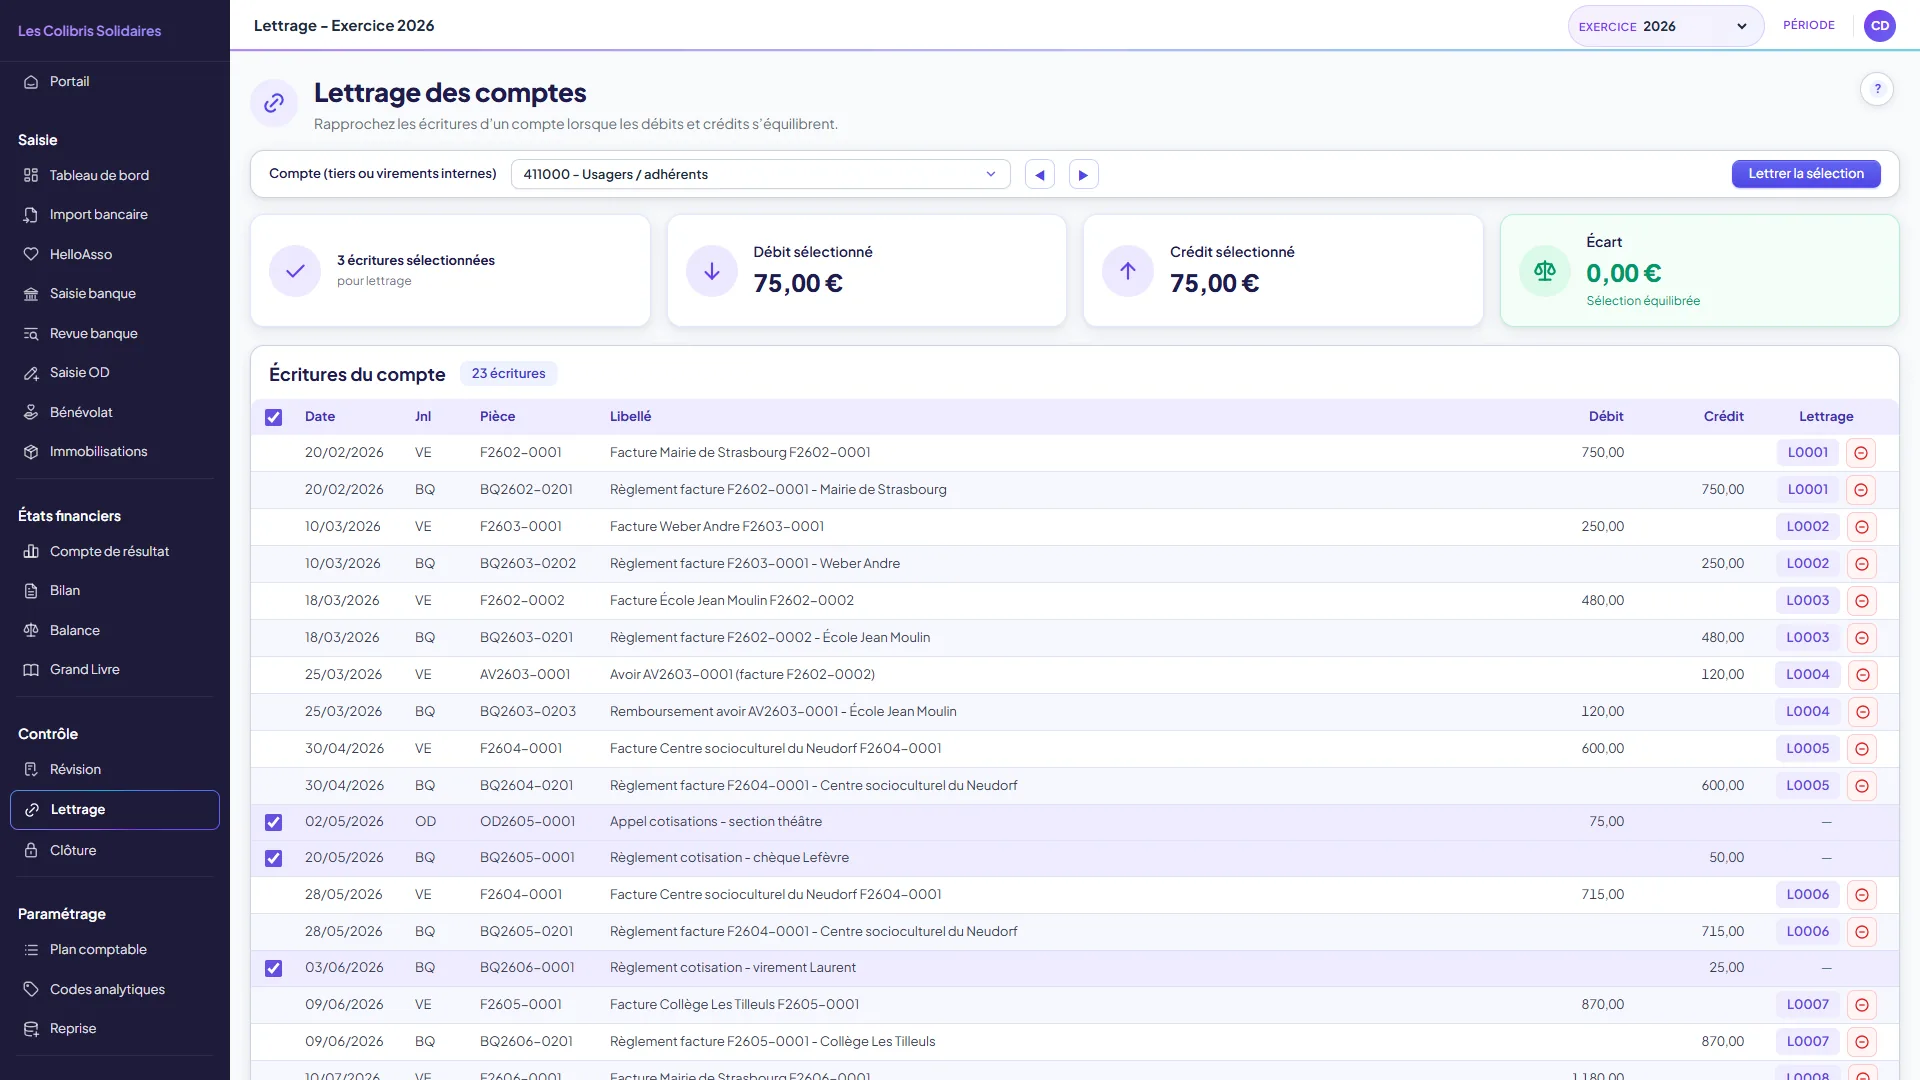This screenshot has height=1080, width=1920.
Task: Unletter the BQ2604-0201 Neudorf payment row
Action: [x=1861, y=786]
